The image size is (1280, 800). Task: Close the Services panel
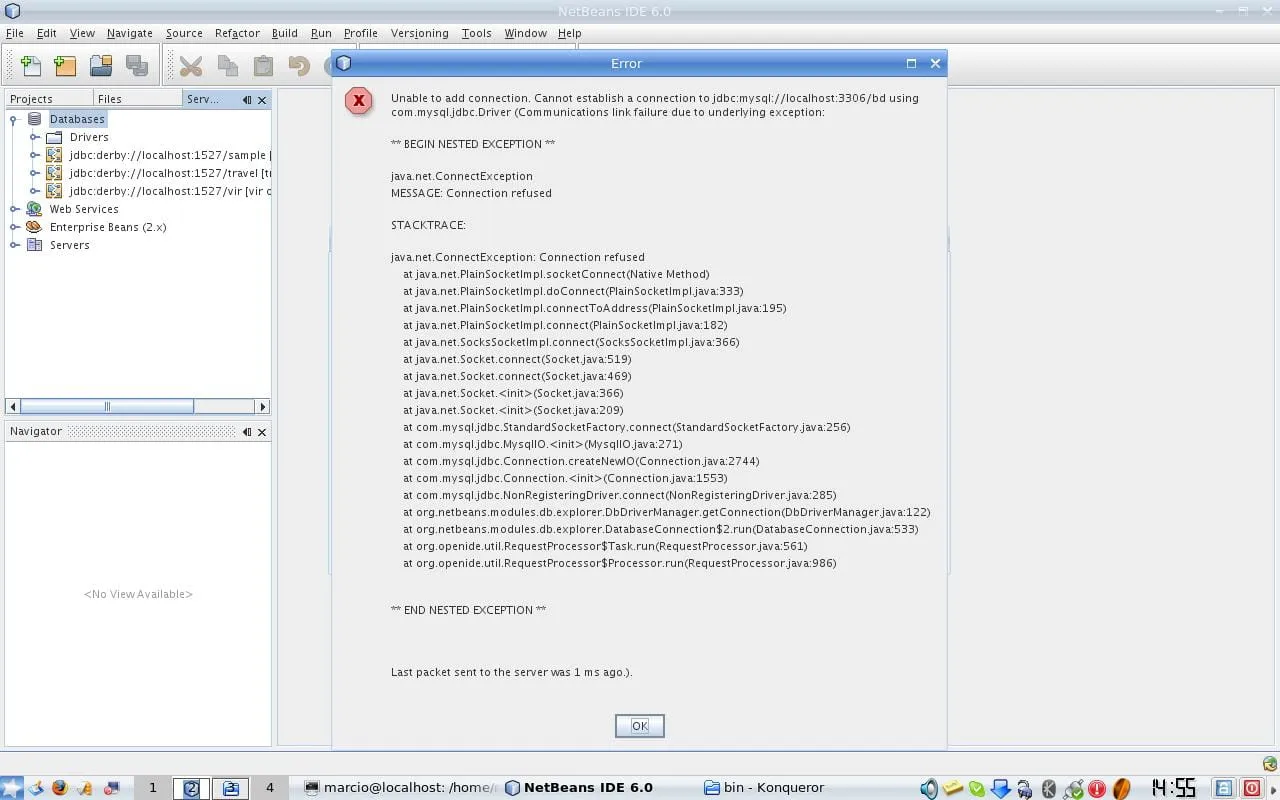262,100
